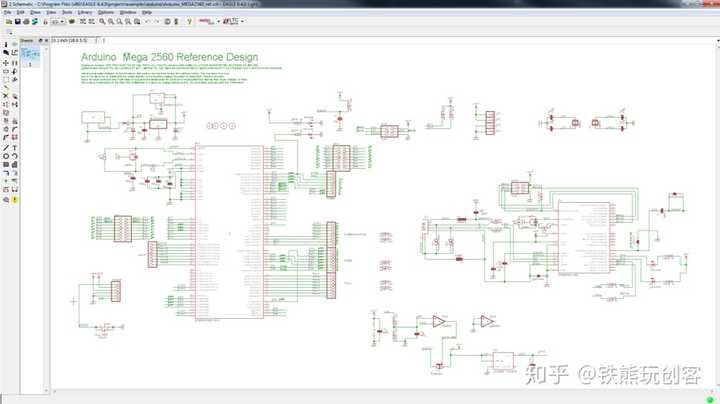Open the sheet selector combo box
Screen dimensions: 720x404
(x=58, y=21)
